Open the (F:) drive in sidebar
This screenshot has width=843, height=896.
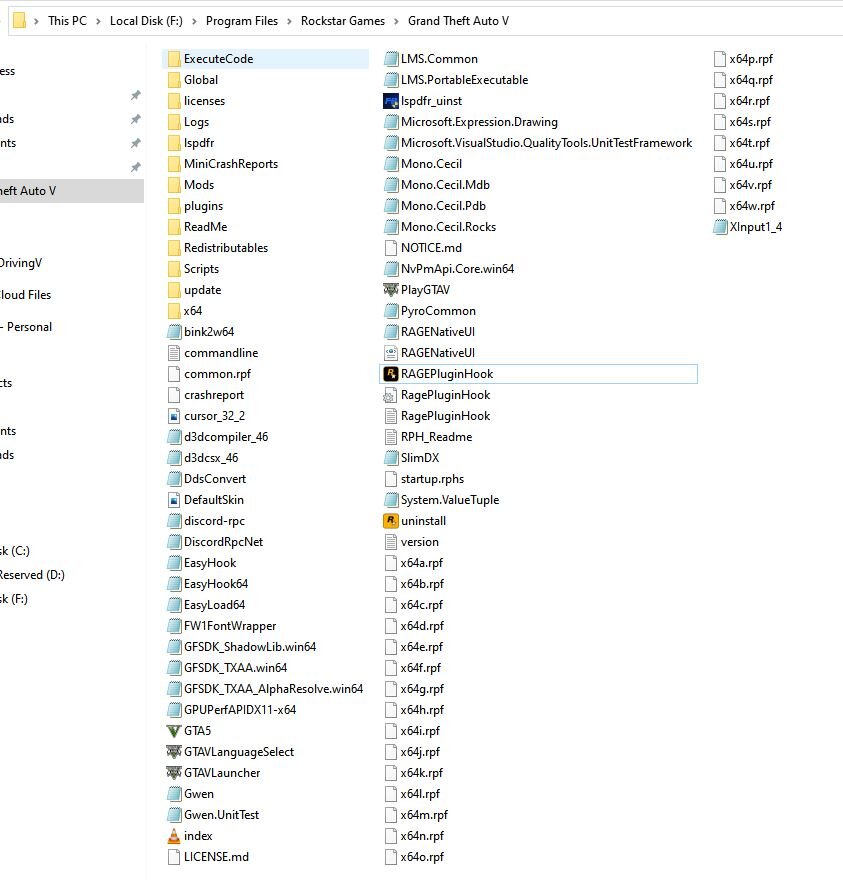pos(14,599)
